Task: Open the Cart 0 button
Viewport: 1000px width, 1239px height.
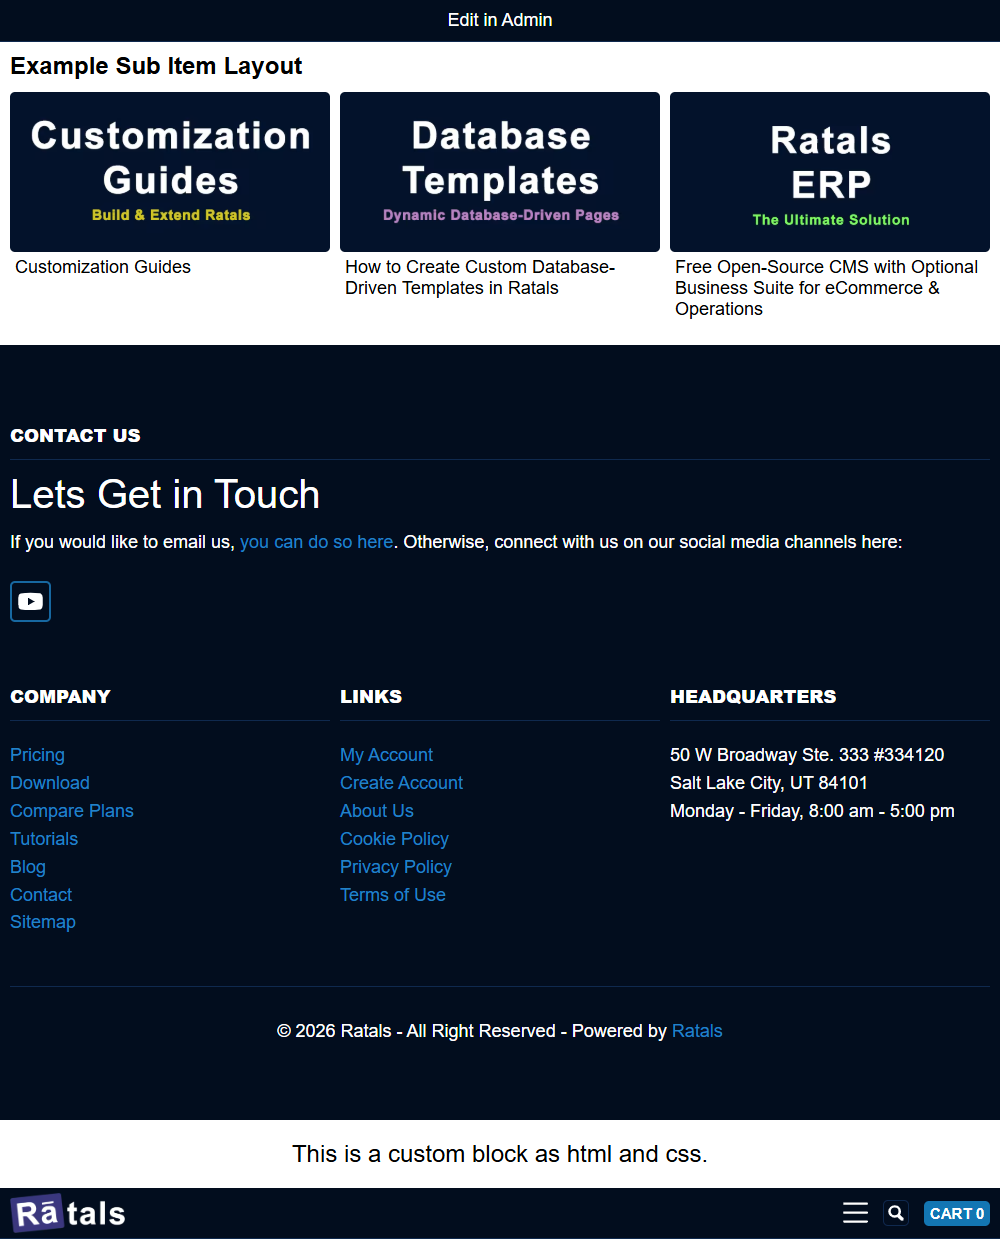Action: (957, 1213)
